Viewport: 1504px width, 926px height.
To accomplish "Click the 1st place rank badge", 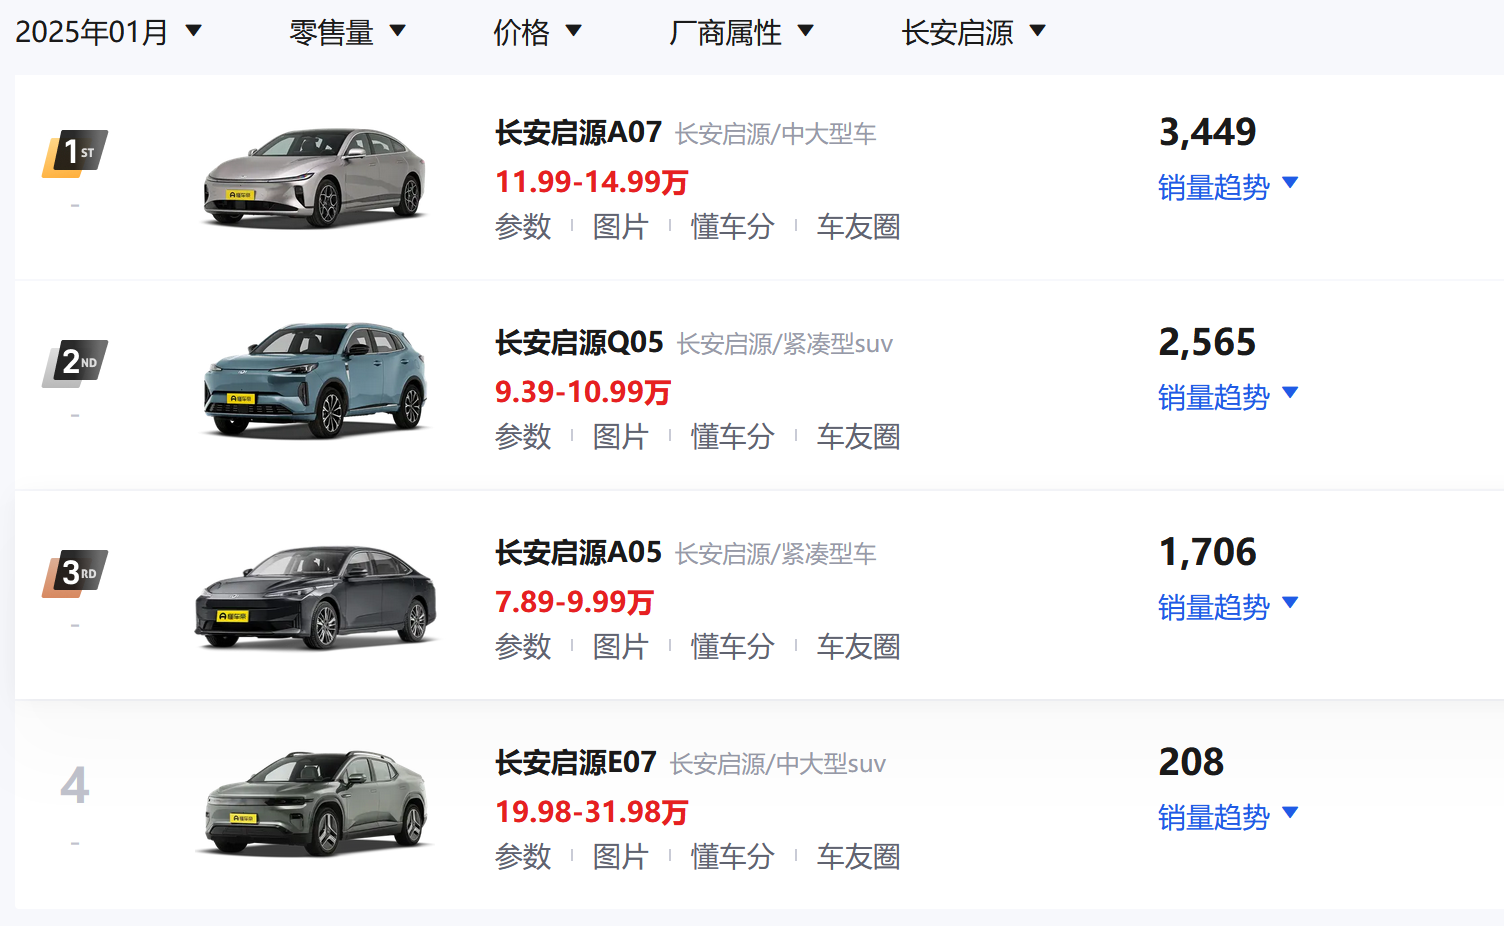I will pos(75,154).
